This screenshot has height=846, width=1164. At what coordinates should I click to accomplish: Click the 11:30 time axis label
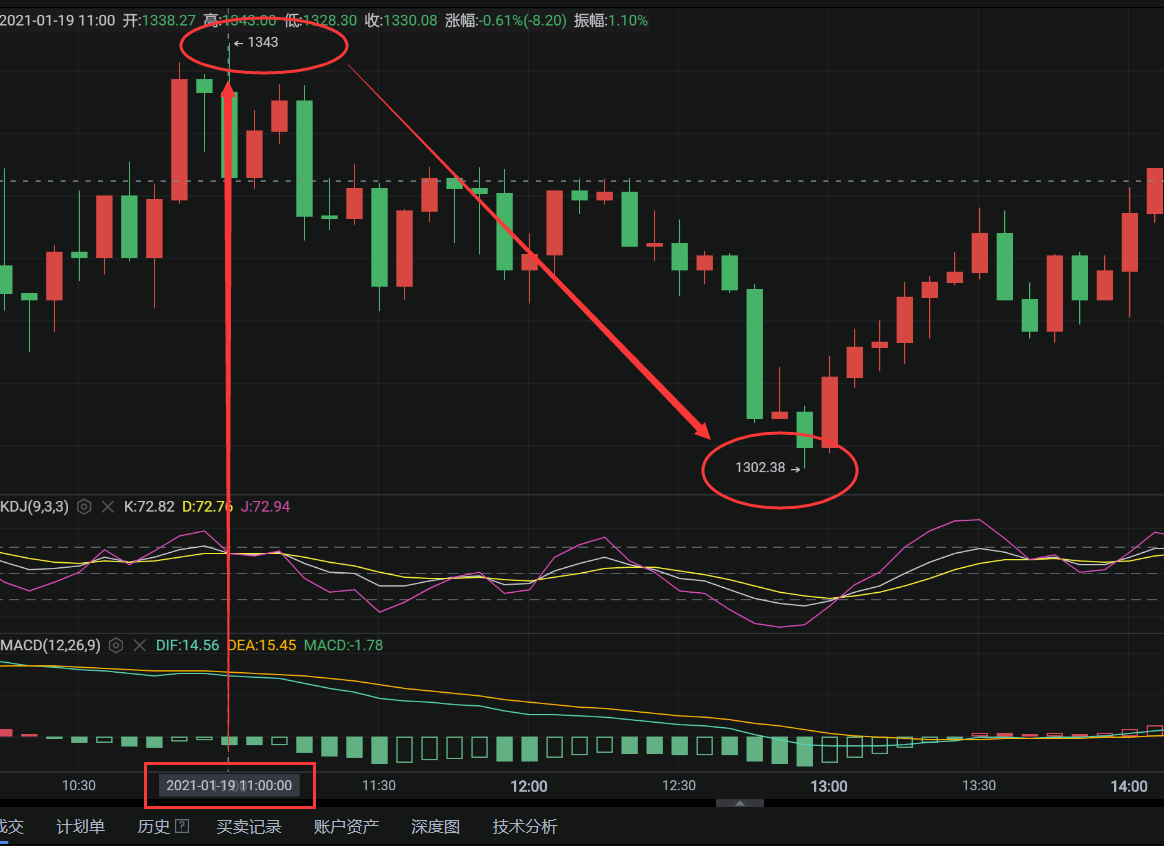379,785
